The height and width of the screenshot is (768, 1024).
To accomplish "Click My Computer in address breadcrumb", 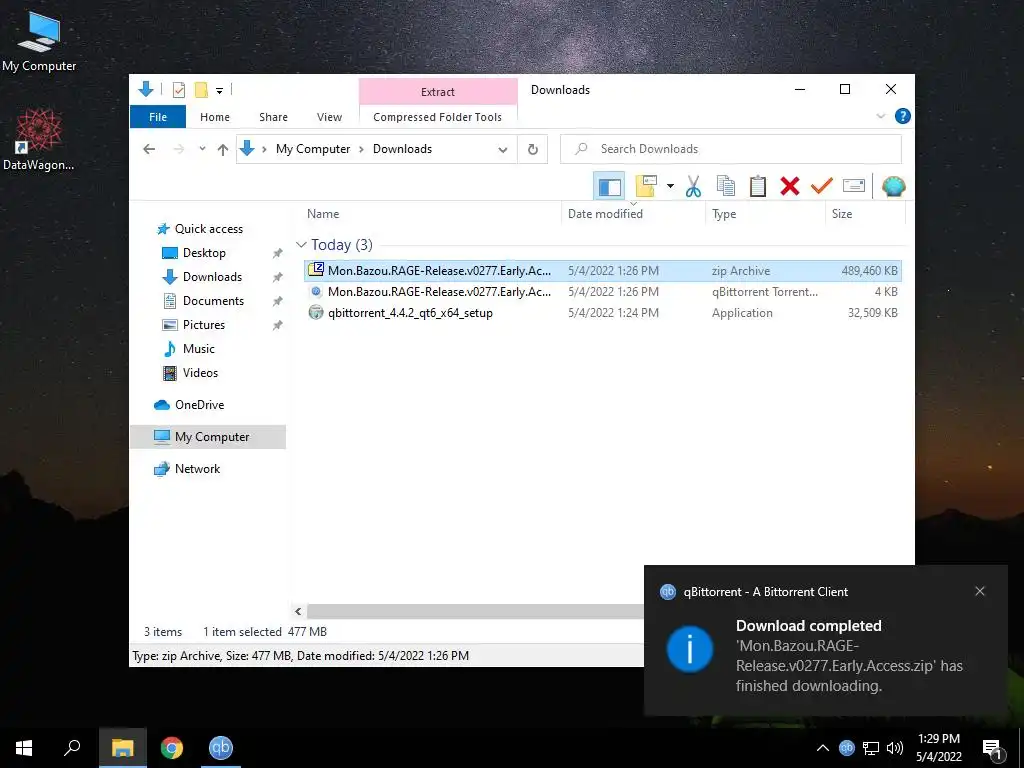I will click(x=313, y=149).
